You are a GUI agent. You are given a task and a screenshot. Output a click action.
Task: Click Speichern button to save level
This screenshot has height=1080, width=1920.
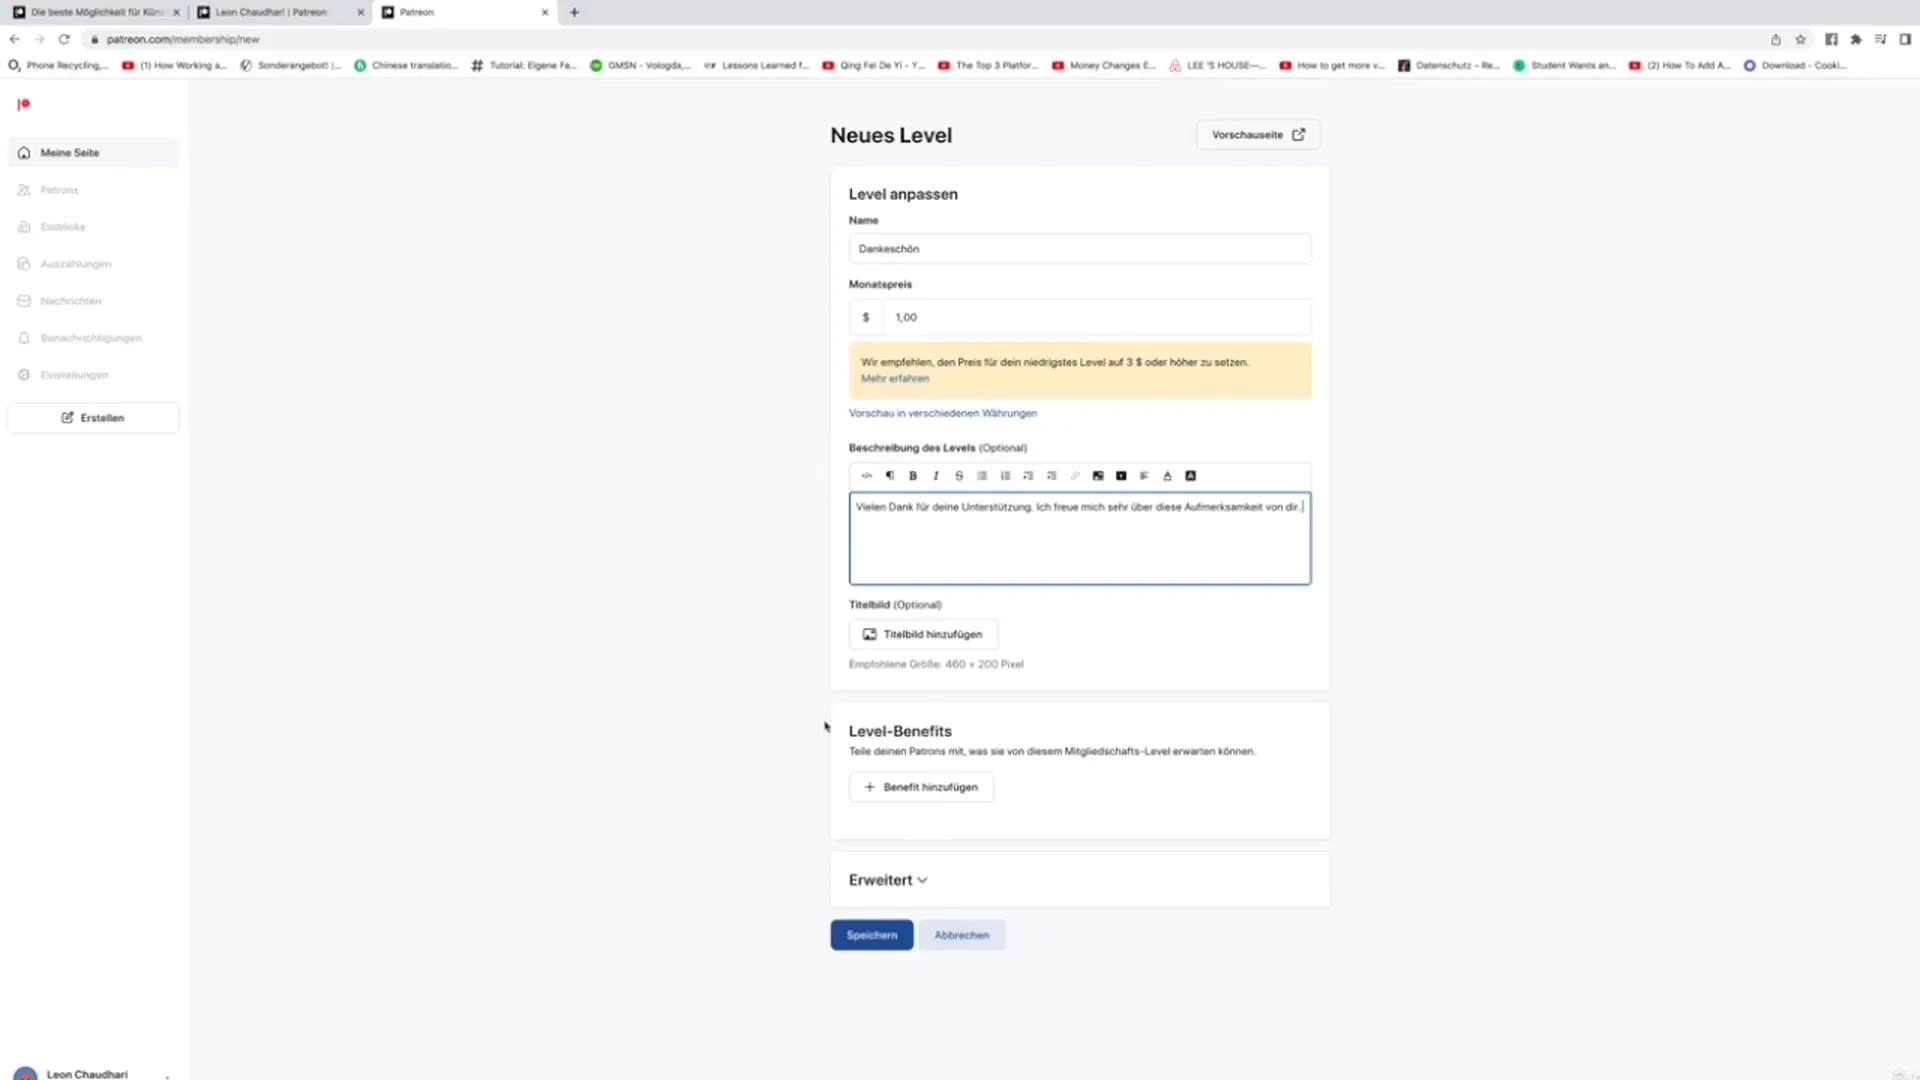click(870, 934)
